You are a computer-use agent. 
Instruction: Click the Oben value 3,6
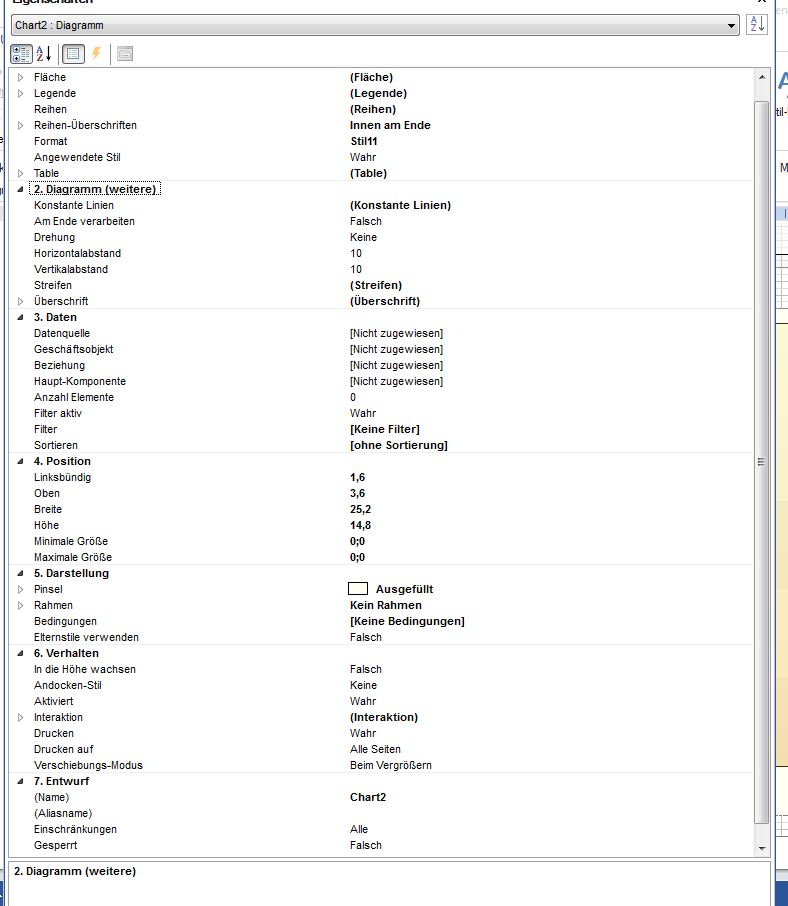tap(358, 493)
